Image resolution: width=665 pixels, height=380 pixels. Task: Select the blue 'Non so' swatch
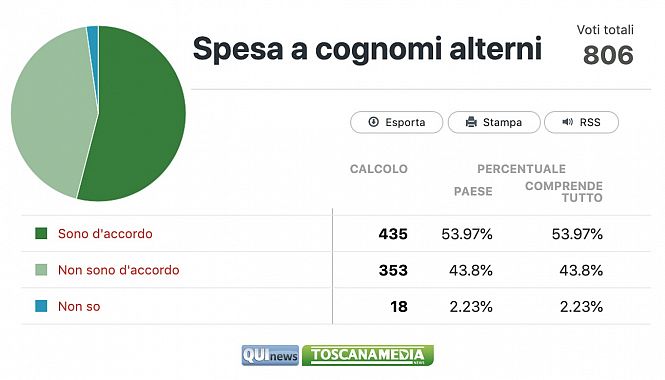point(41,306)
